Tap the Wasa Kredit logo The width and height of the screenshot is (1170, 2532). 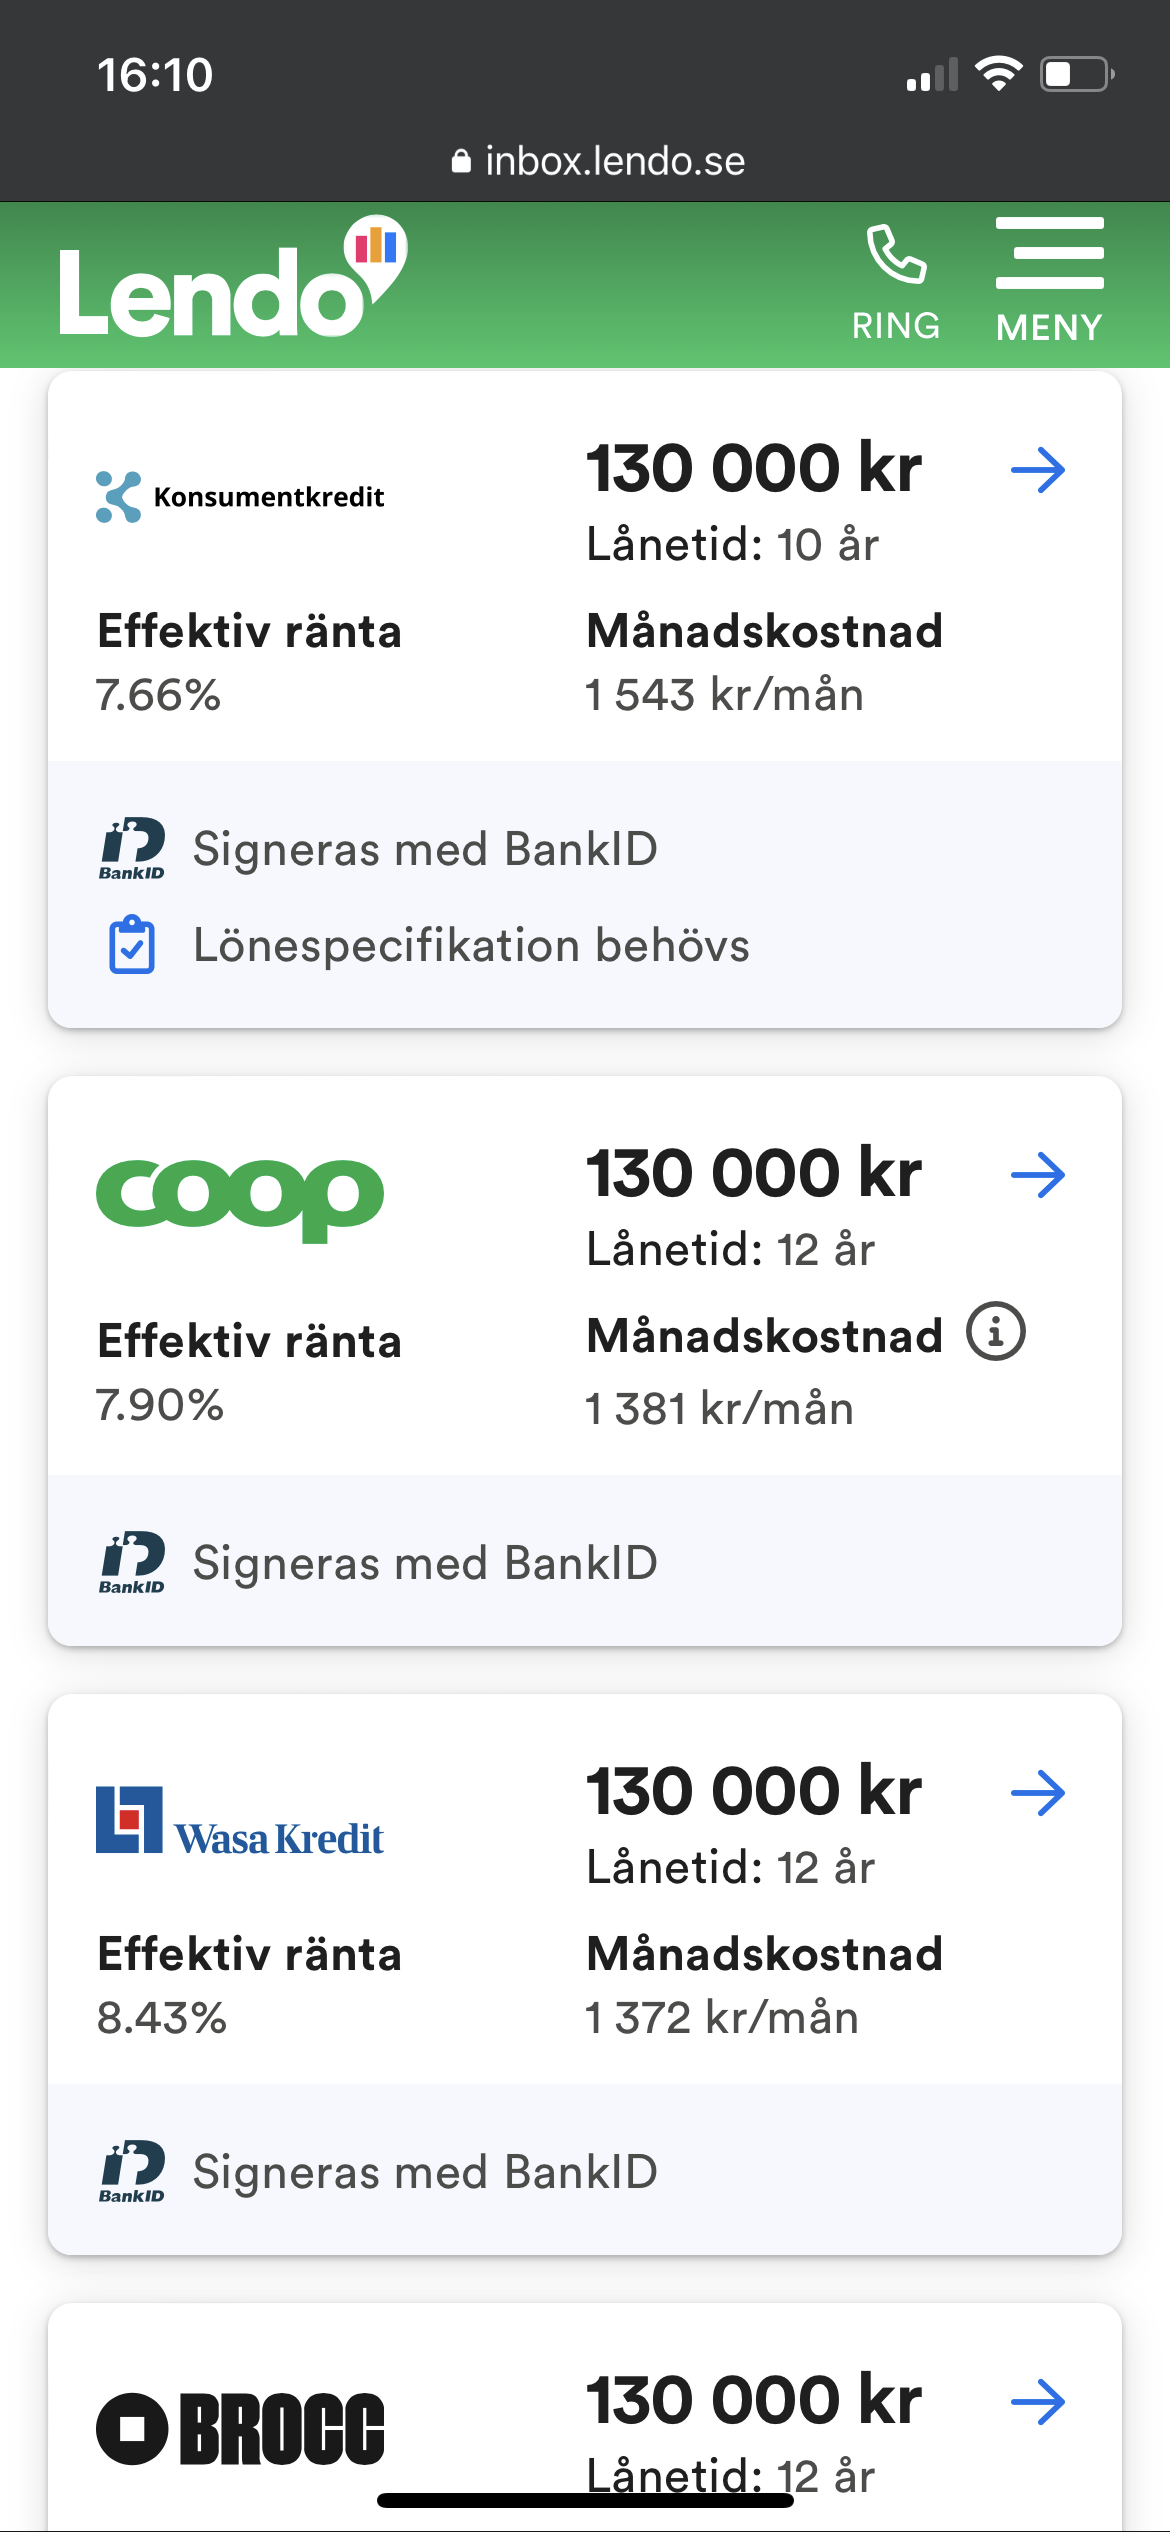click(240, 1822)
